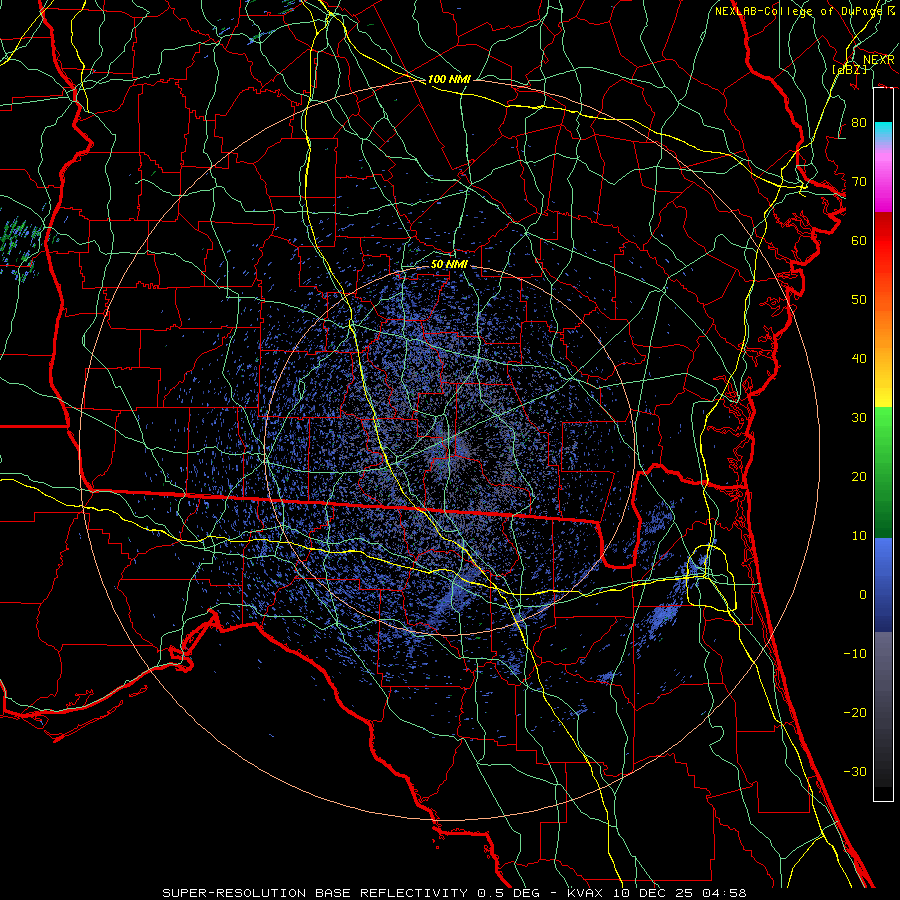Select the 70 value on the dBZ scale
Screen dimensions: 900x900
coord(859,182)
